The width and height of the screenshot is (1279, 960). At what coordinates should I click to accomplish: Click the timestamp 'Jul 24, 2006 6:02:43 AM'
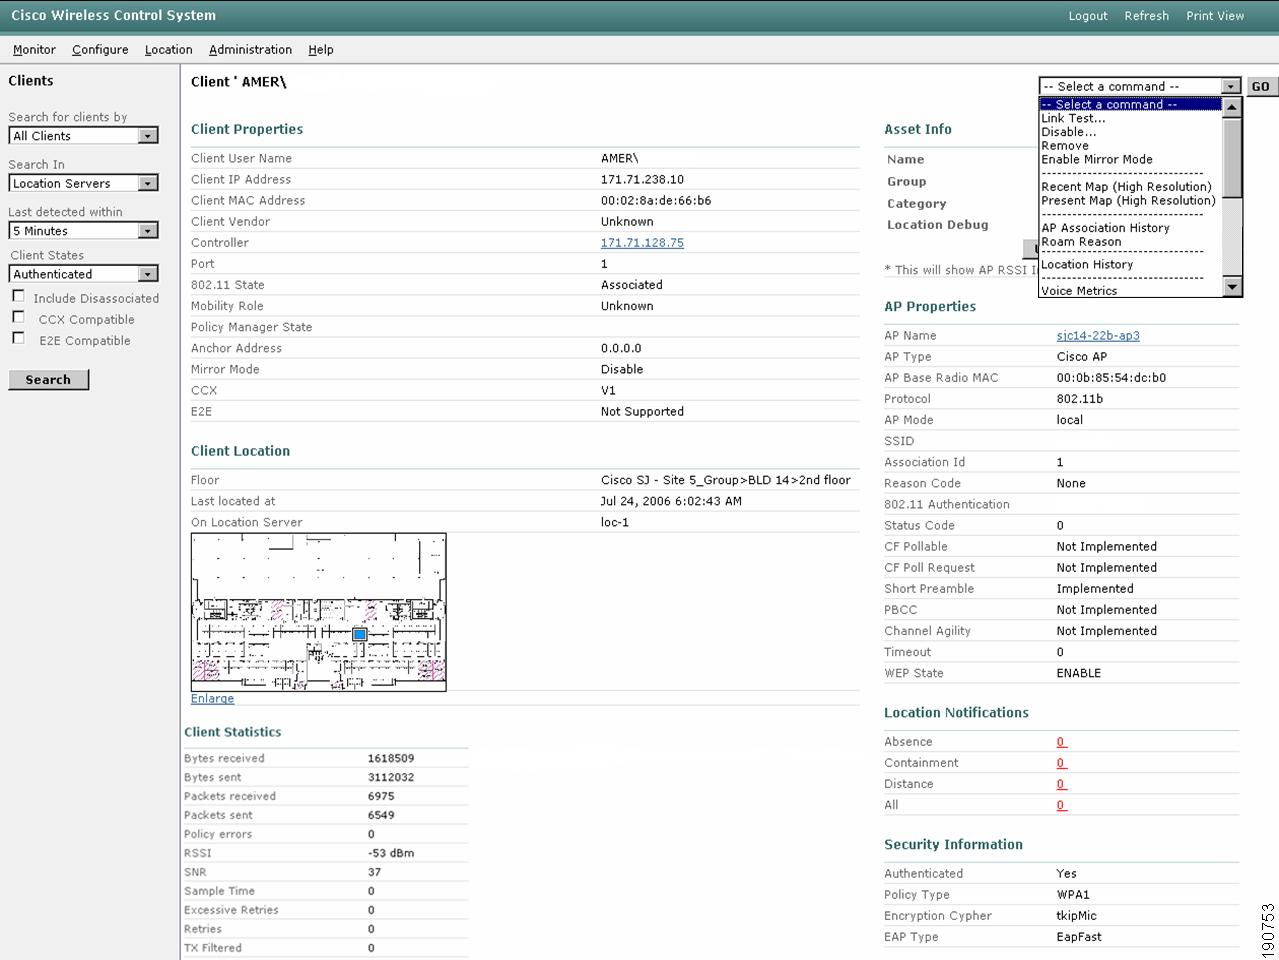pos(671,502)
